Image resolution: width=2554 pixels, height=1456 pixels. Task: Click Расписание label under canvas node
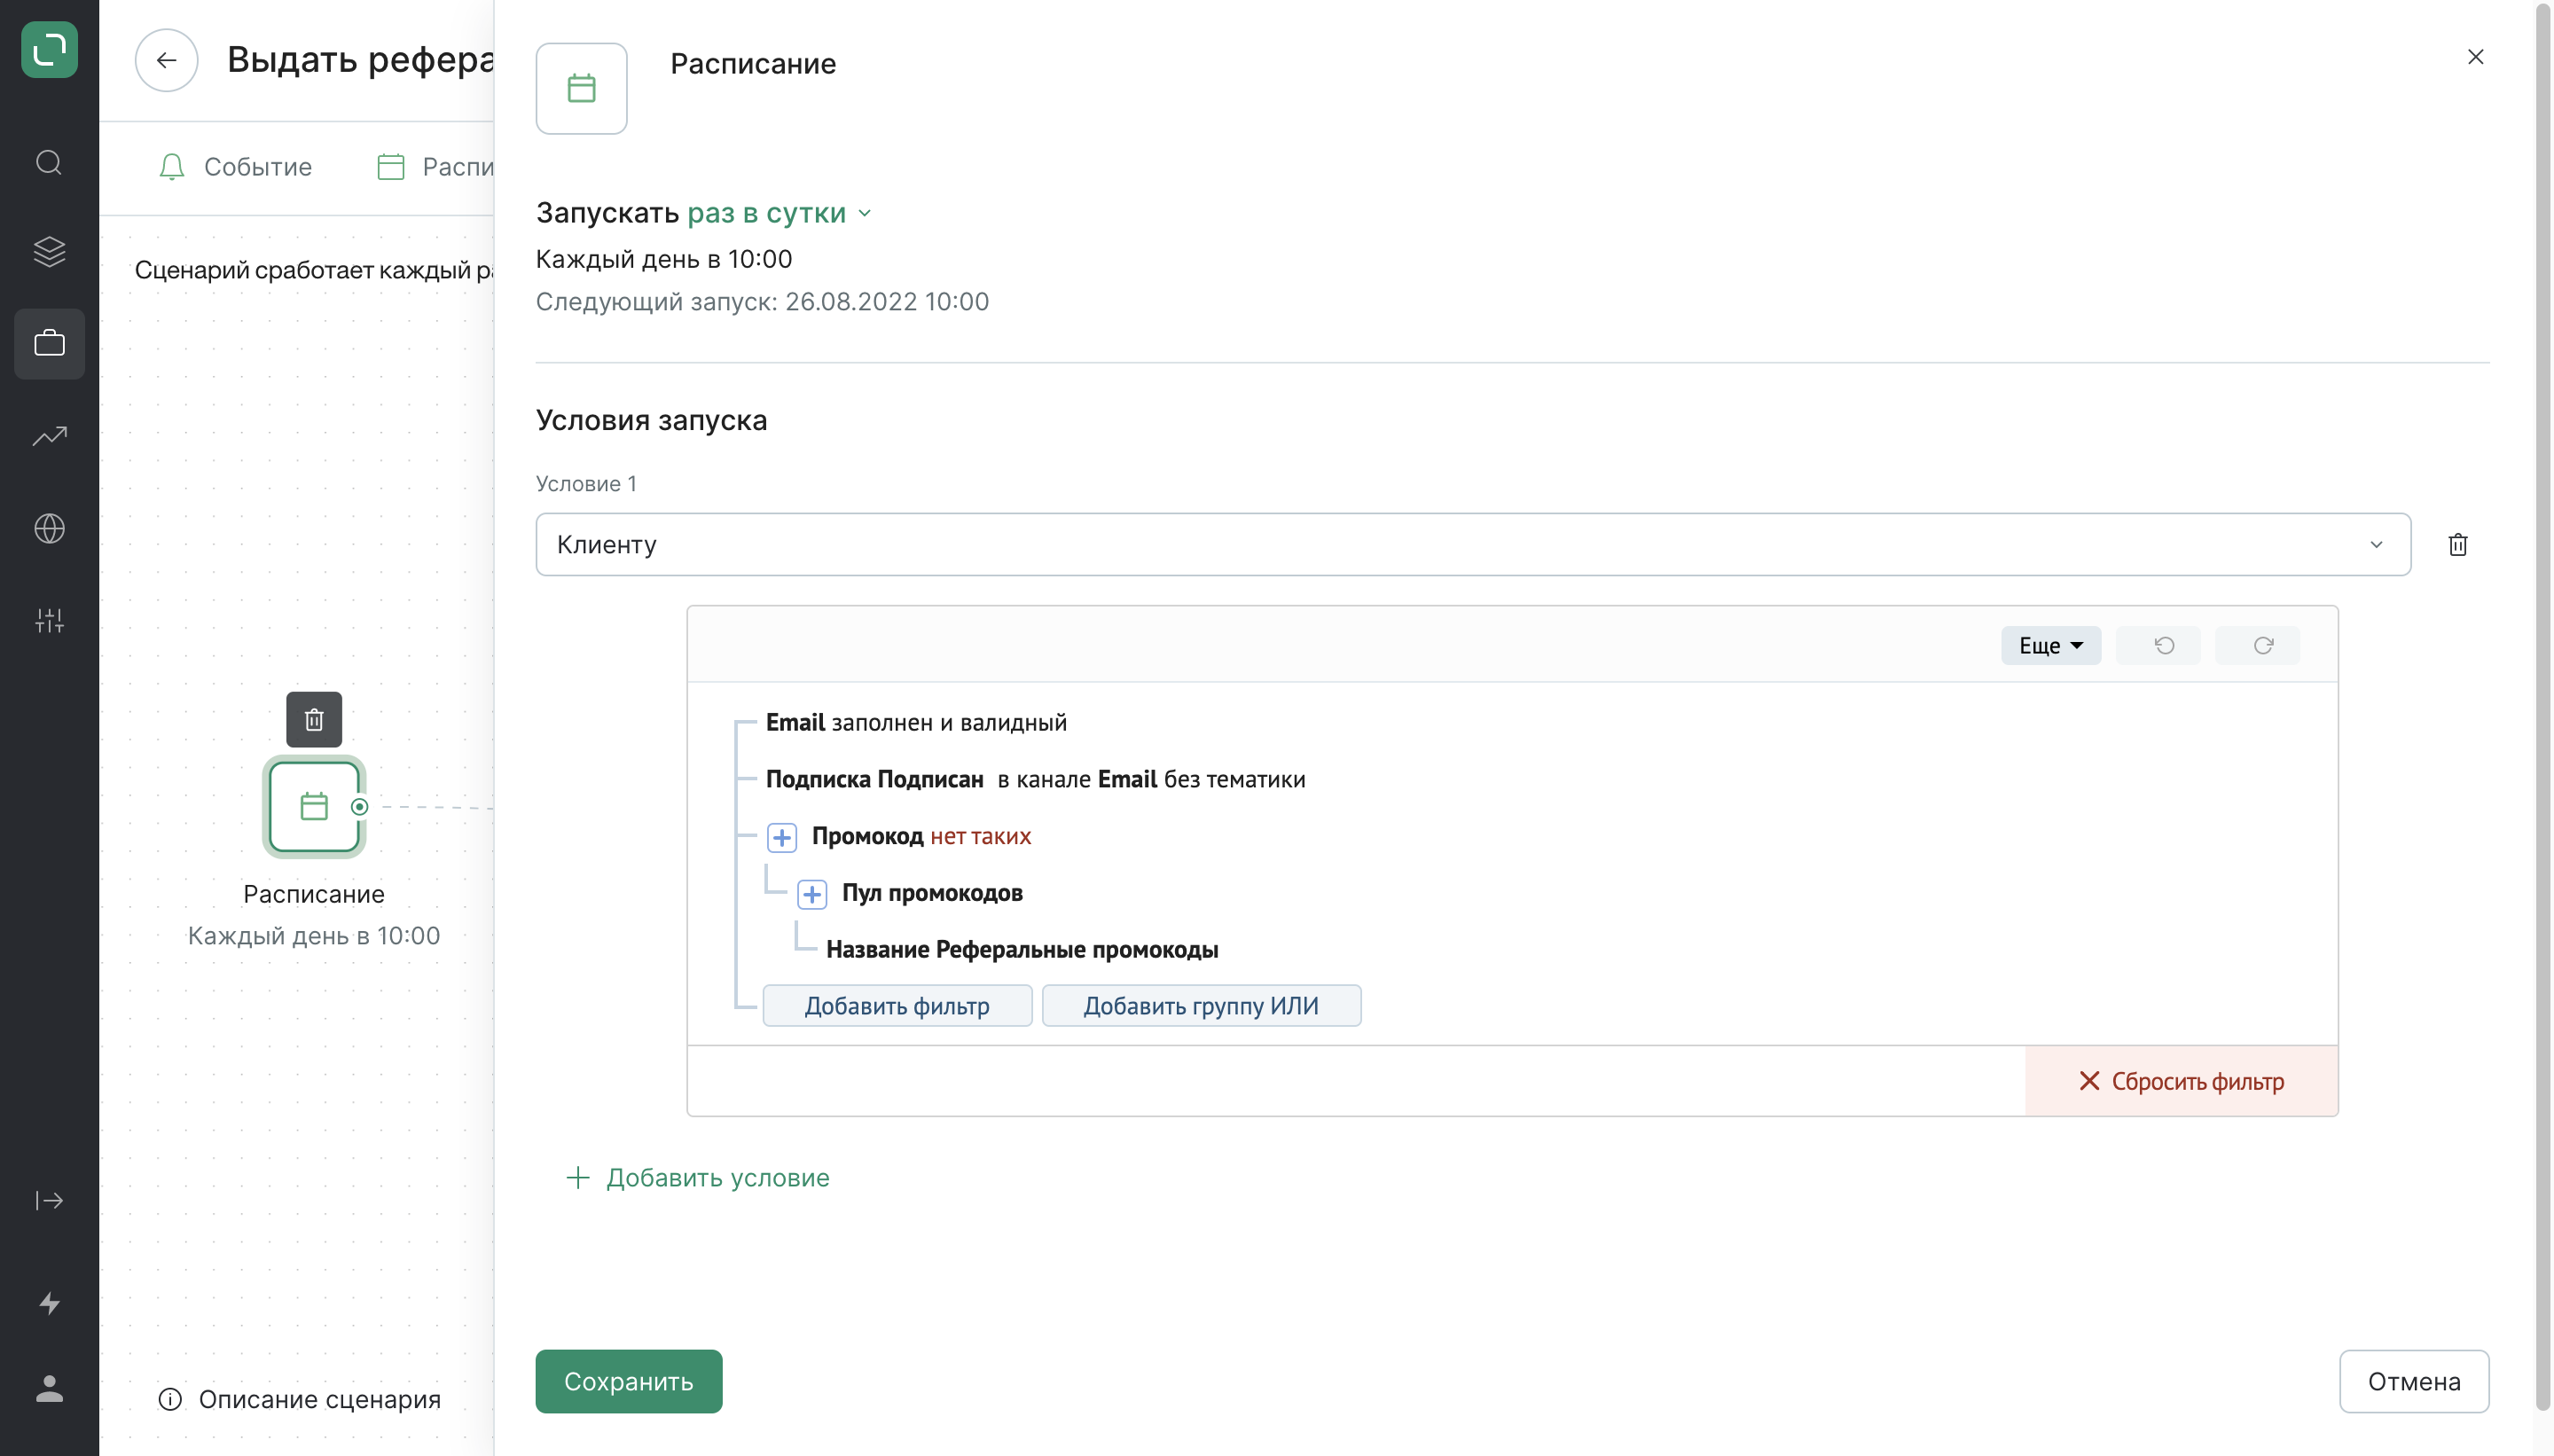314,894
